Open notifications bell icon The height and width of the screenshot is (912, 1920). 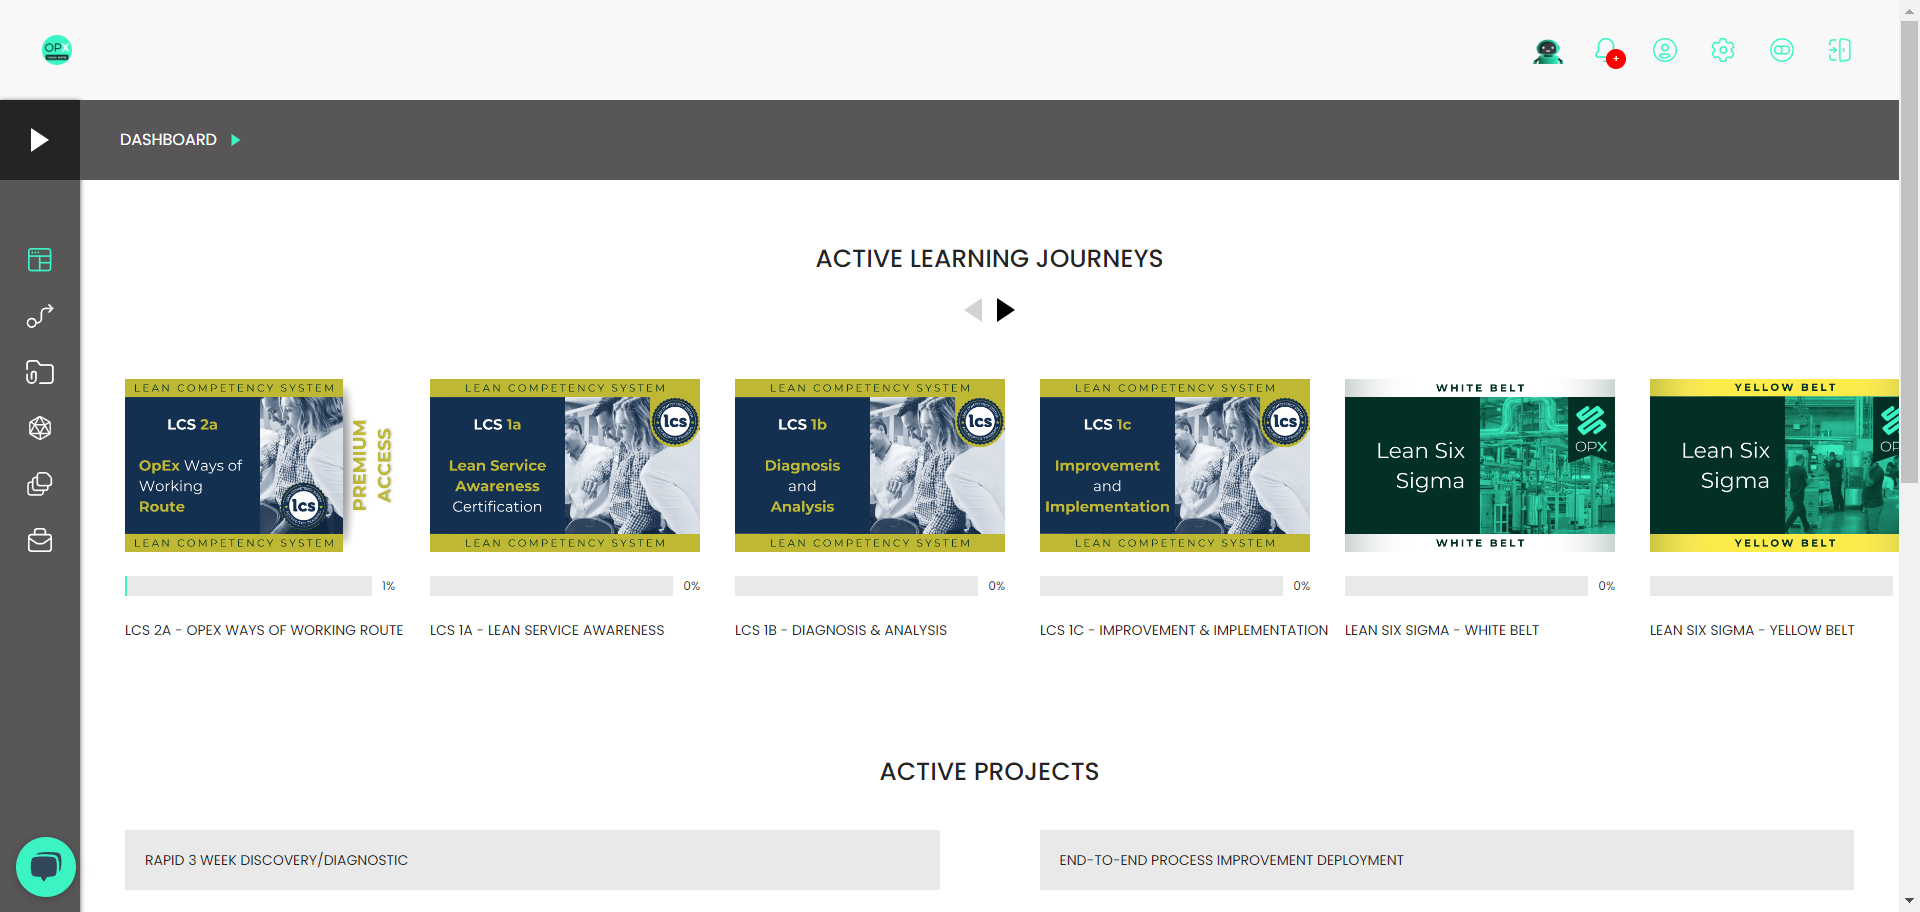pyautogui.click(x=1607, y=51)
